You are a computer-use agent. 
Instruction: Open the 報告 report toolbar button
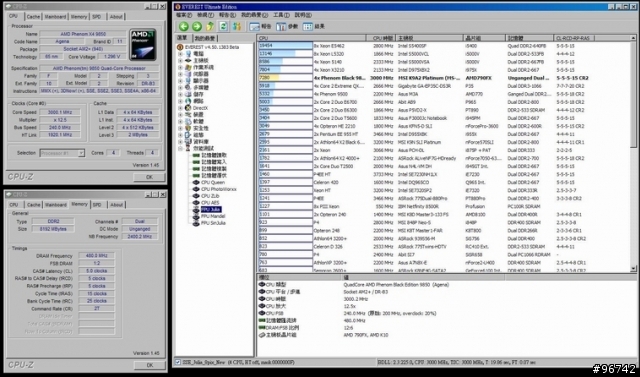point(260,27)
